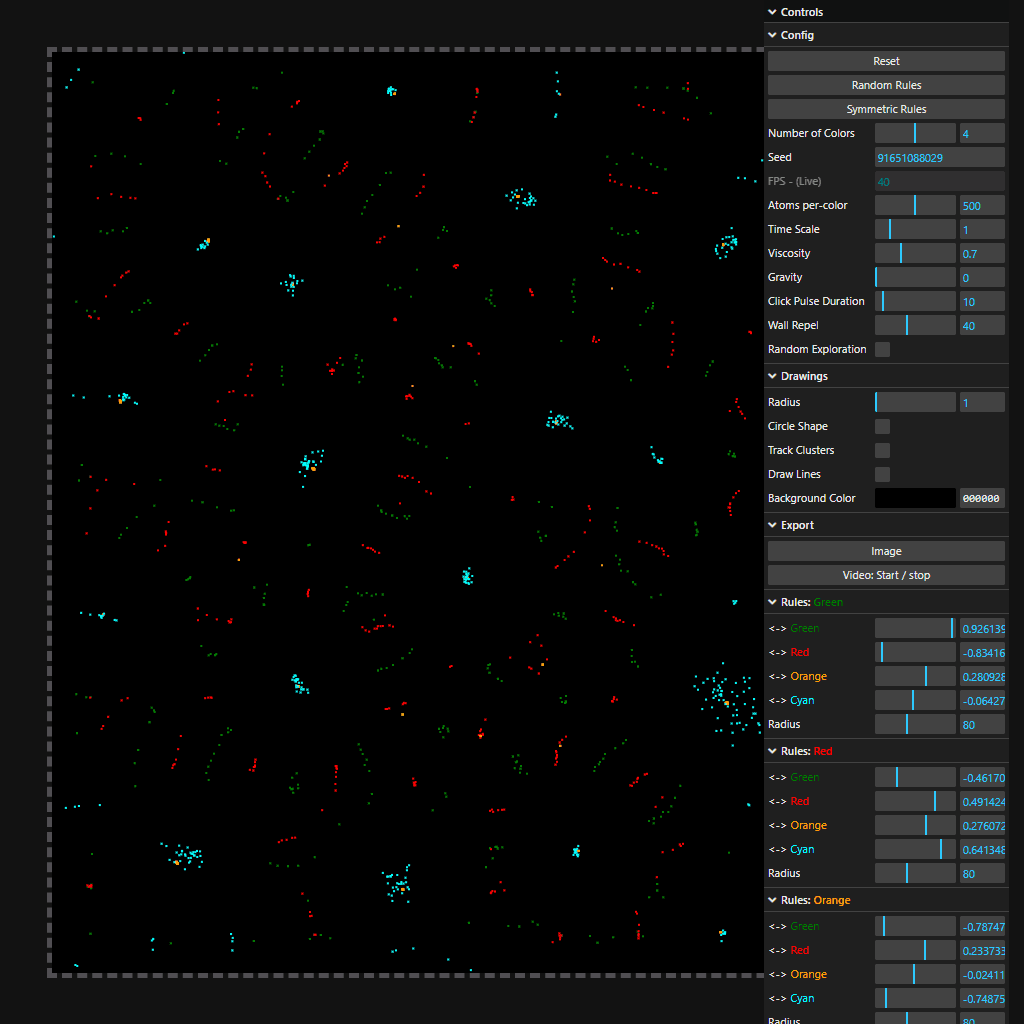Click Green rules Red value -0.83416
Screen dimensions: 1024x1024
point(982,652)
